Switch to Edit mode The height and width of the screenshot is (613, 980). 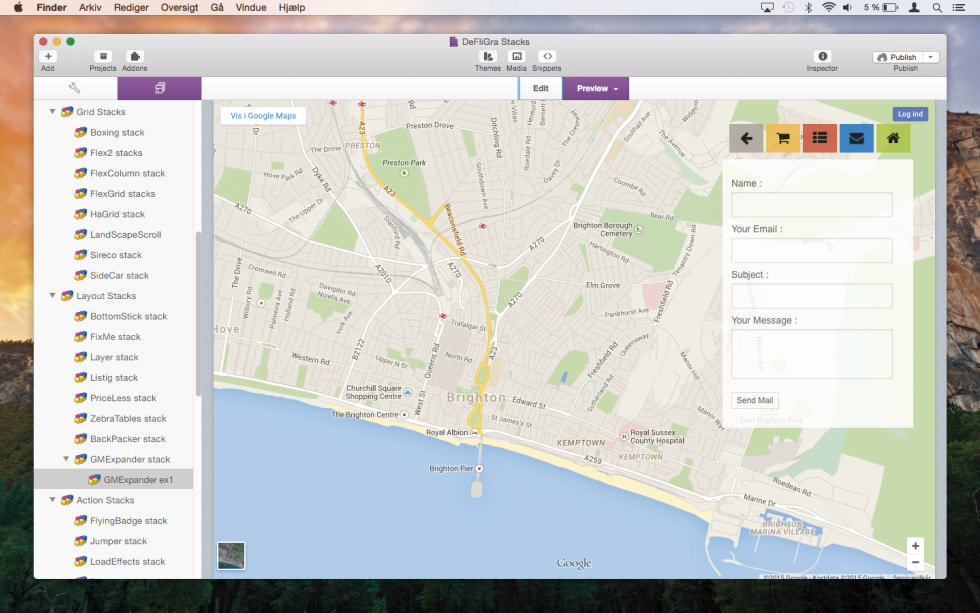coord(541,88)
